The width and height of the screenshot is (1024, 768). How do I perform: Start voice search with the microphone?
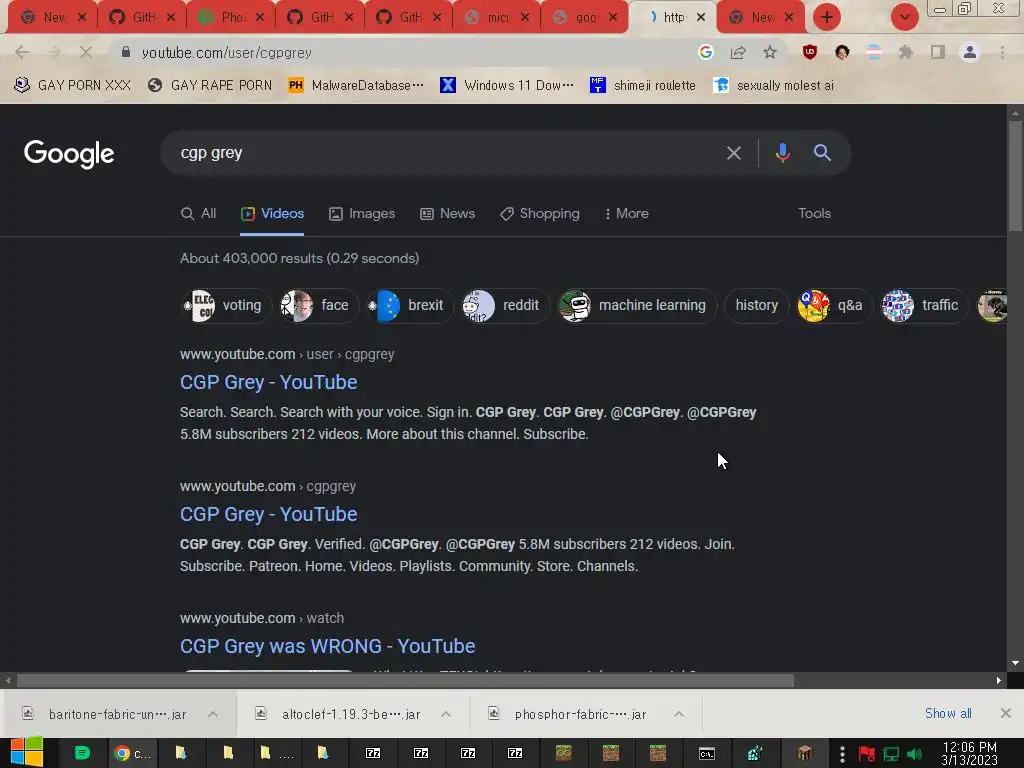pyautogui.click(x=782, y=153)
